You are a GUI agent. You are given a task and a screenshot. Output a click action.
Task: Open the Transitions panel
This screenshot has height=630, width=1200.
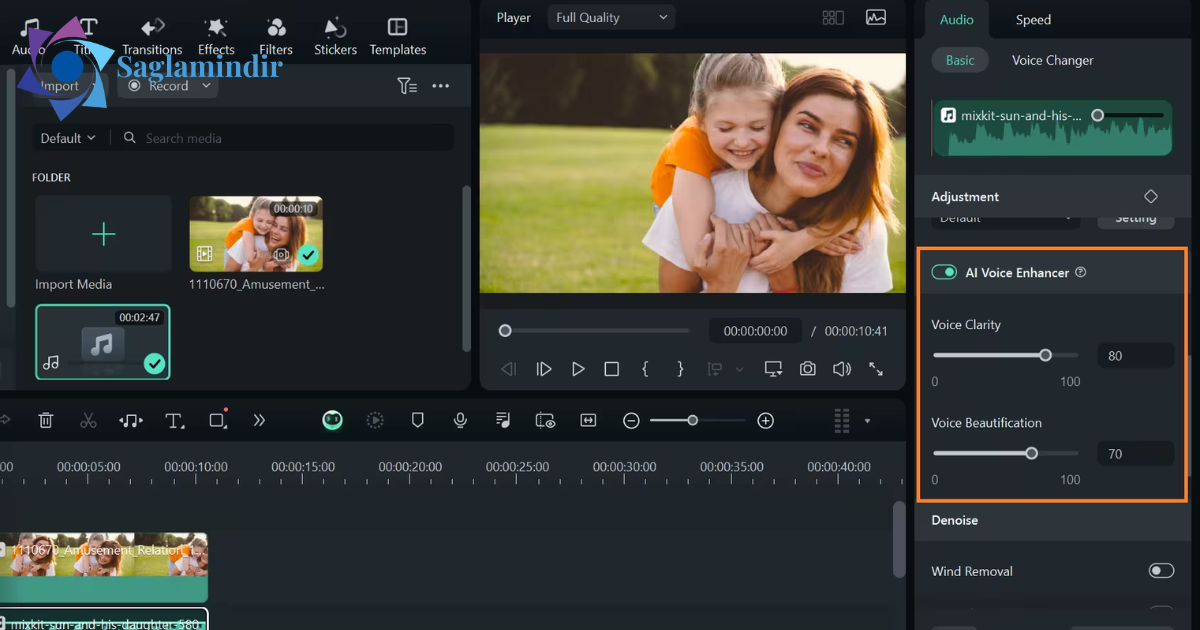coord(152,36)
